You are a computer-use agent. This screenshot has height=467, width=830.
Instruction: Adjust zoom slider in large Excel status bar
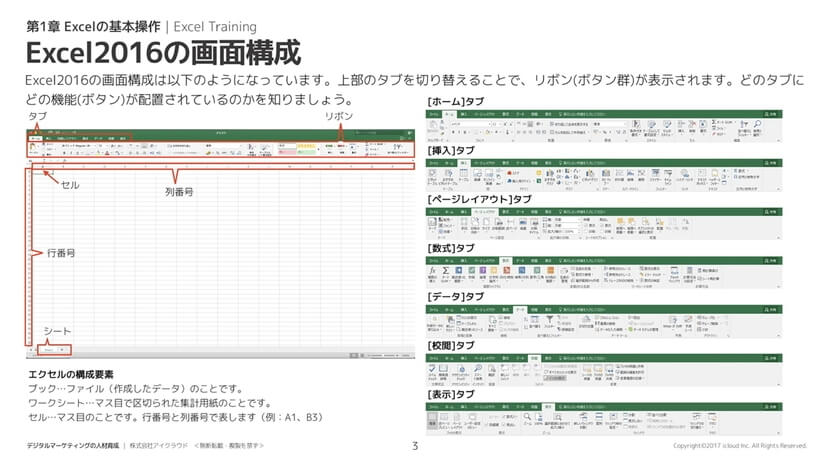tap(384, 356)
